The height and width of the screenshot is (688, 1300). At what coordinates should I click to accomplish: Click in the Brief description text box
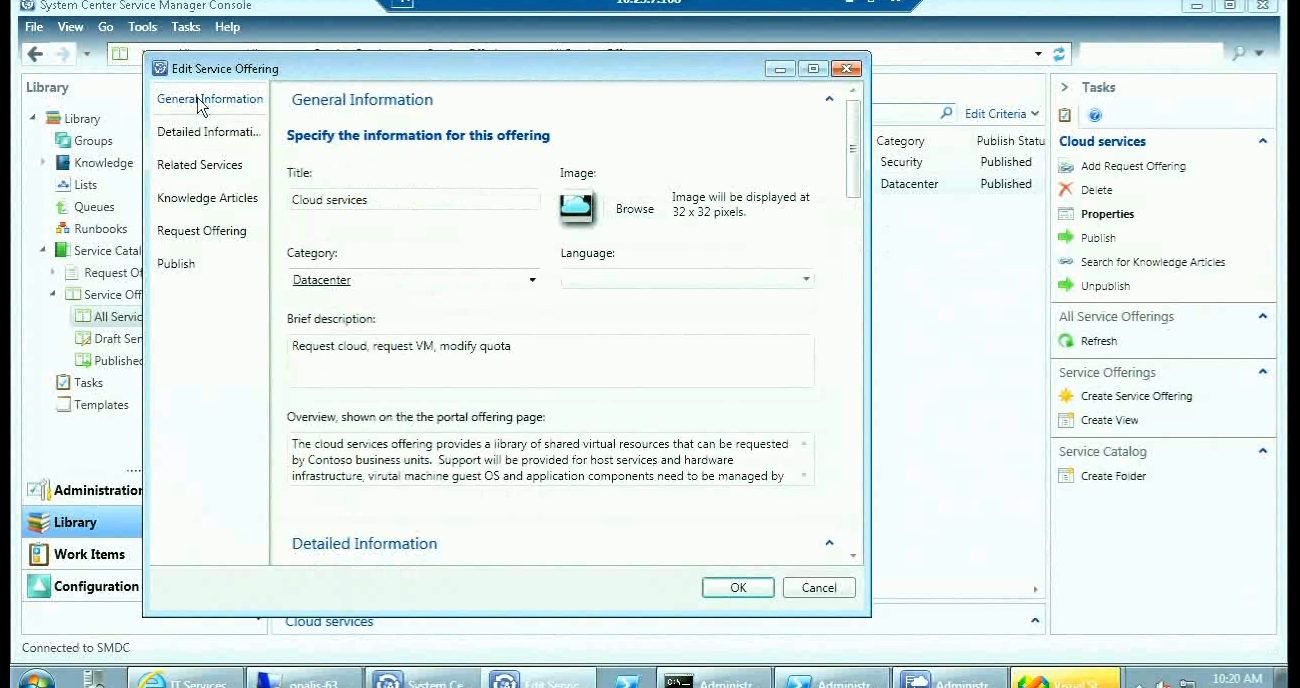(x=550, y=360)
